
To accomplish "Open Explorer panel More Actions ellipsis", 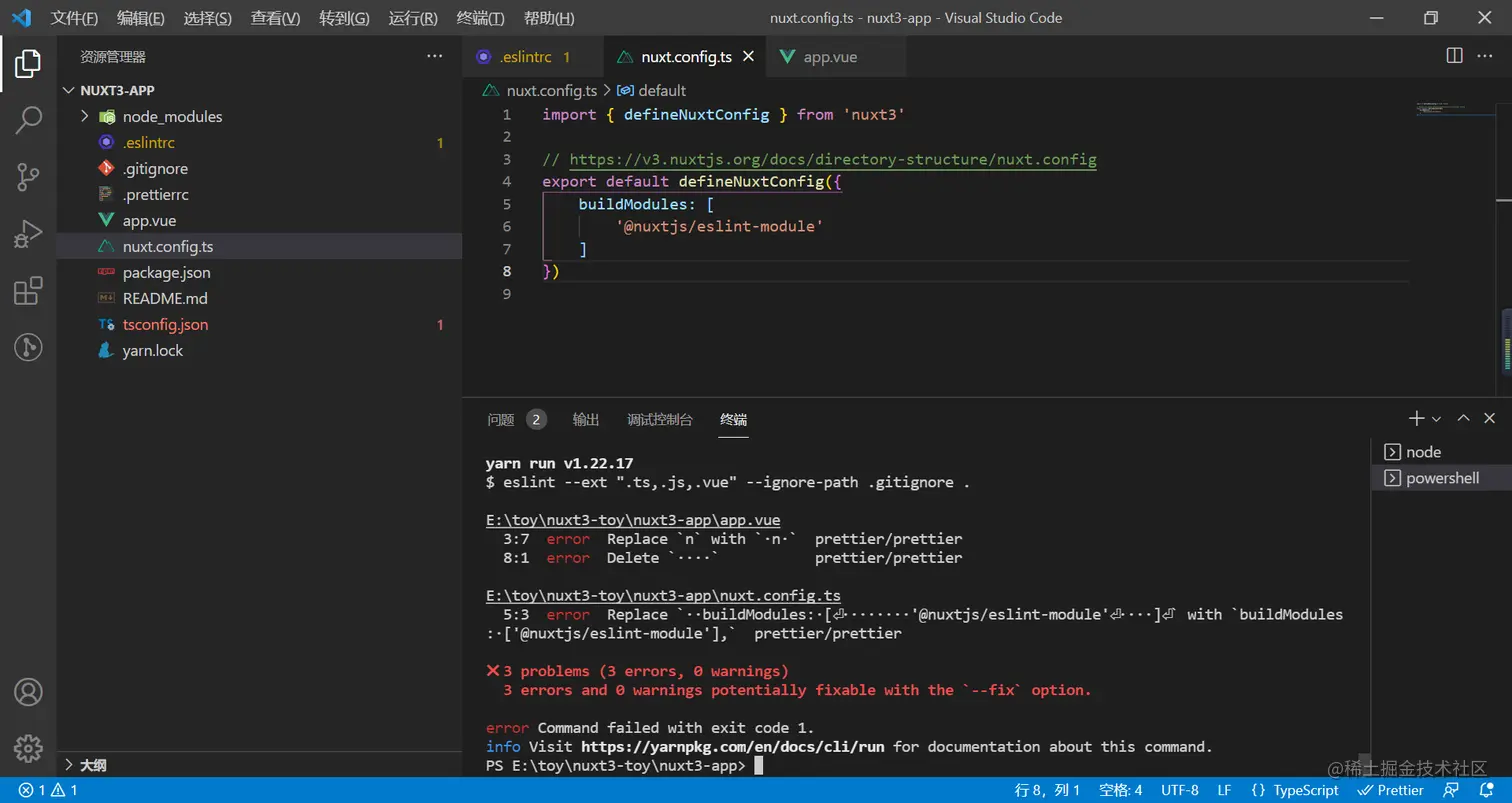I will 434,57.
